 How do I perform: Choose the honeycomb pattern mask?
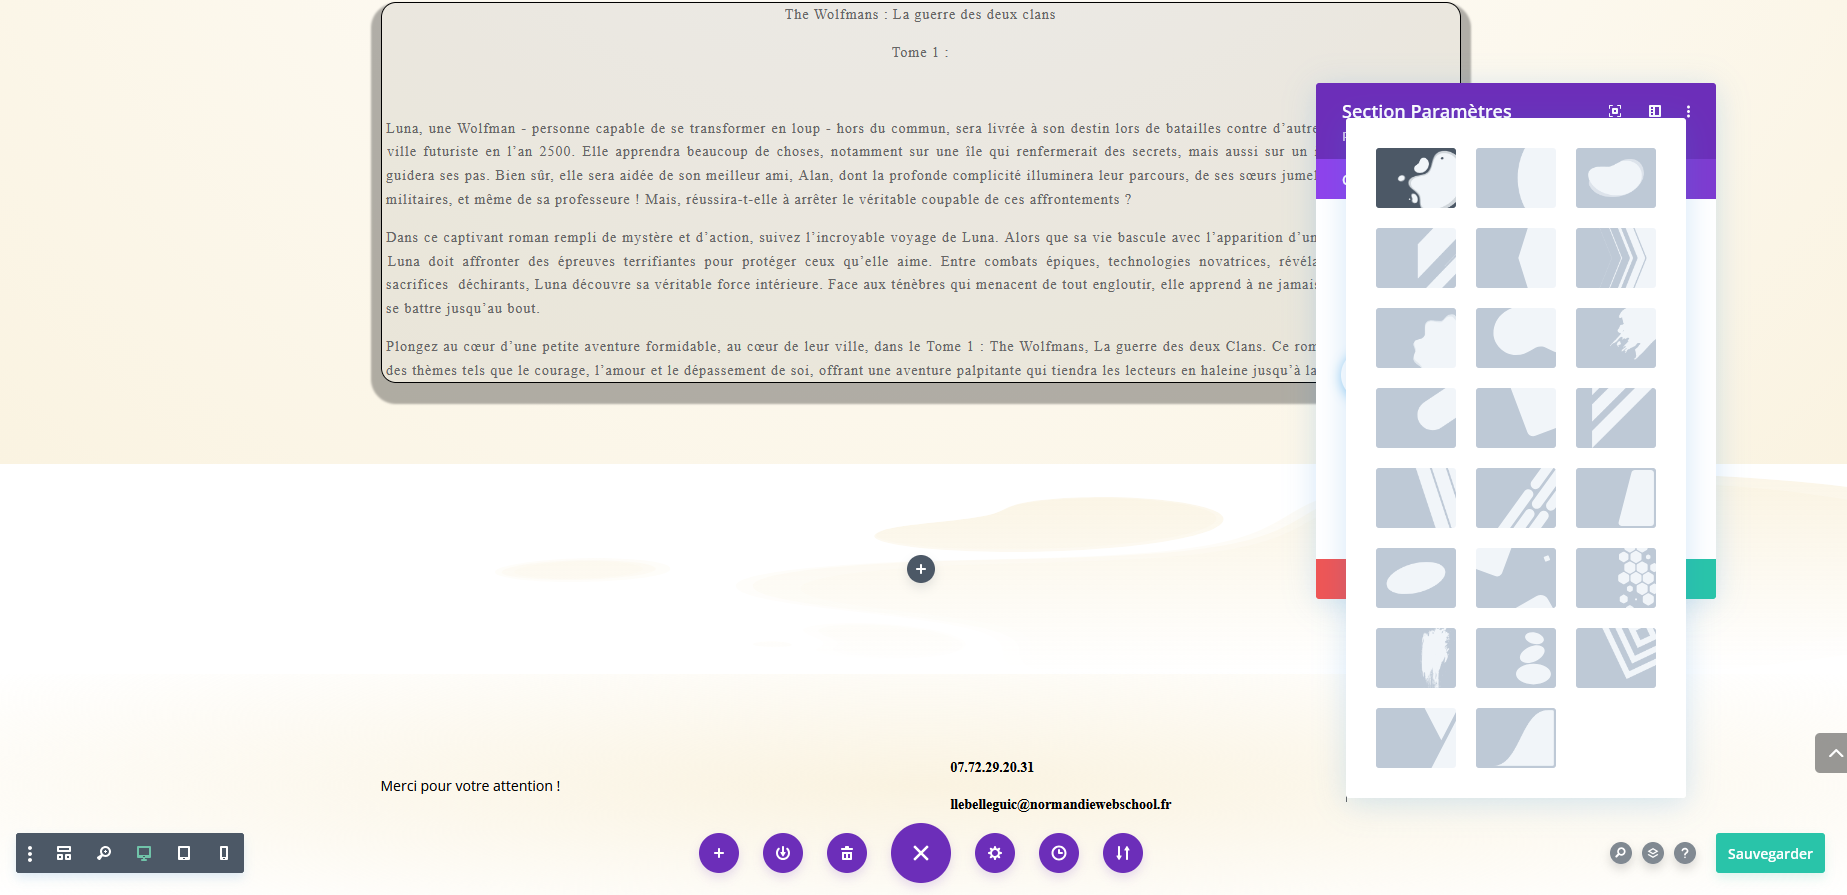(x=1616, y=578)
